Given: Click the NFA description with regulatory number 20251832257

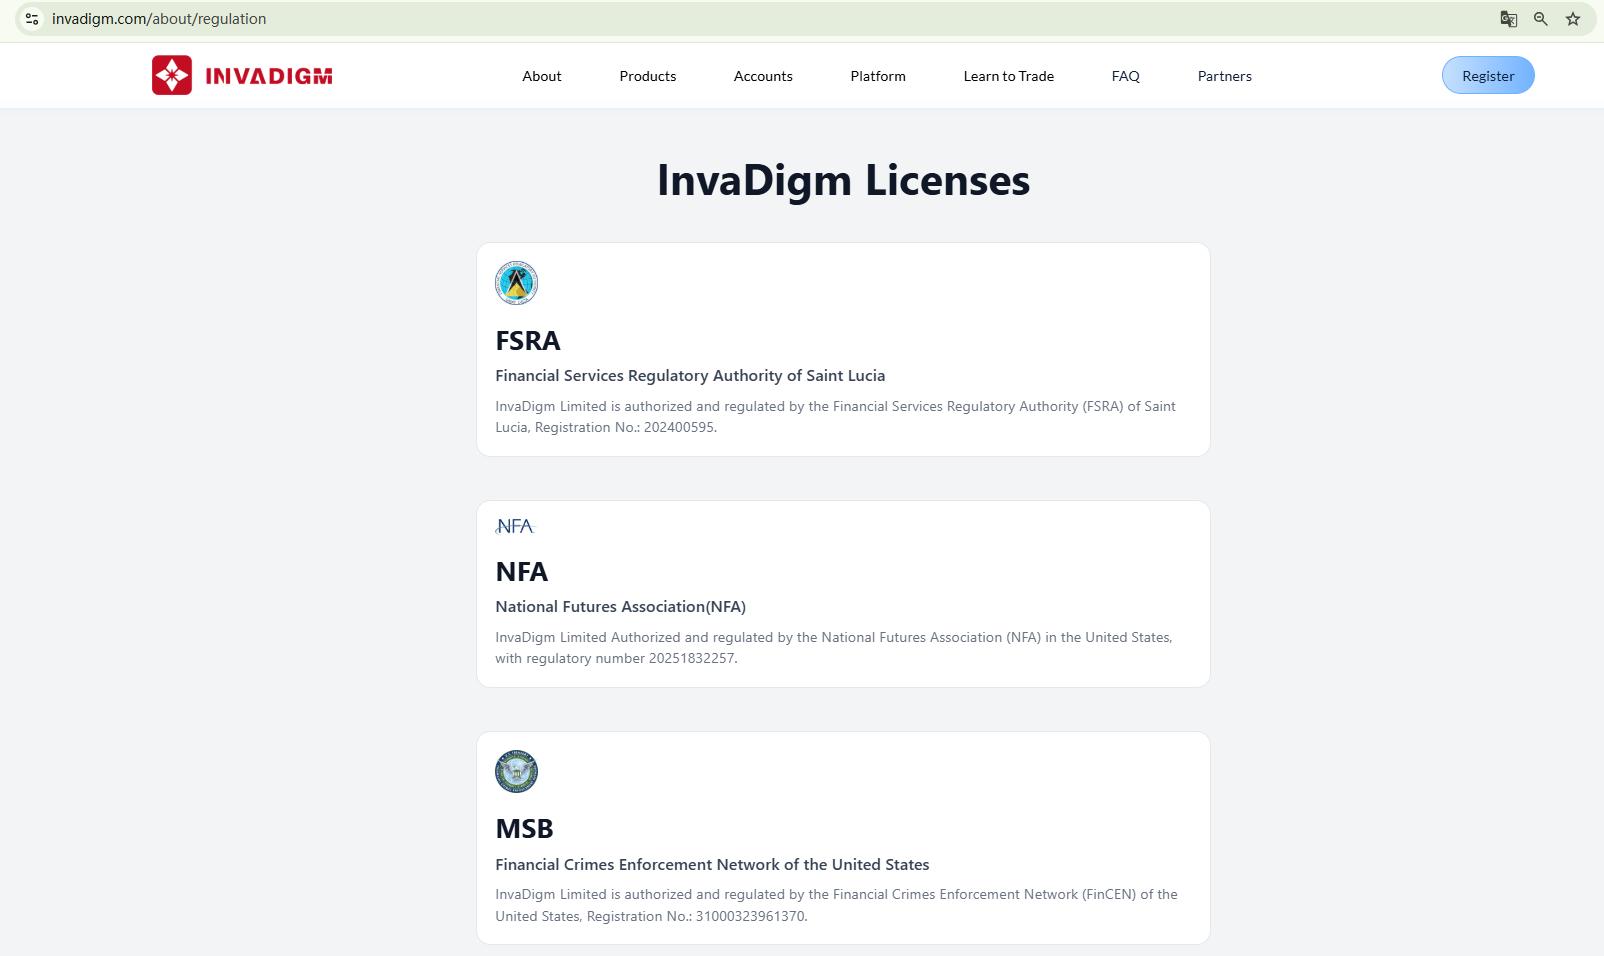Looking at the screenshot, I should (834, 648).
